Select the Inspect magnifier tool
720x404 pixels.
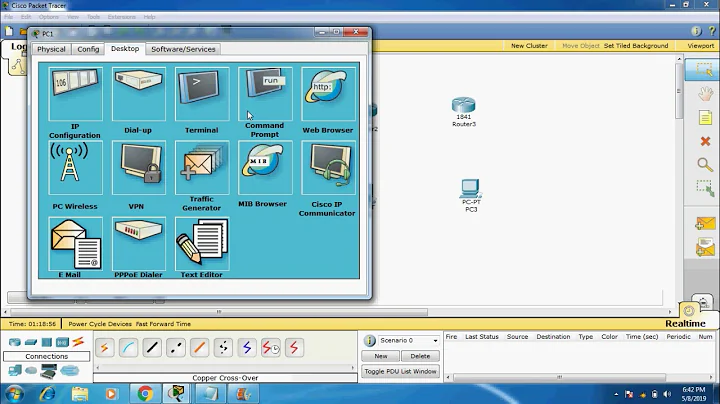[705, 164]
